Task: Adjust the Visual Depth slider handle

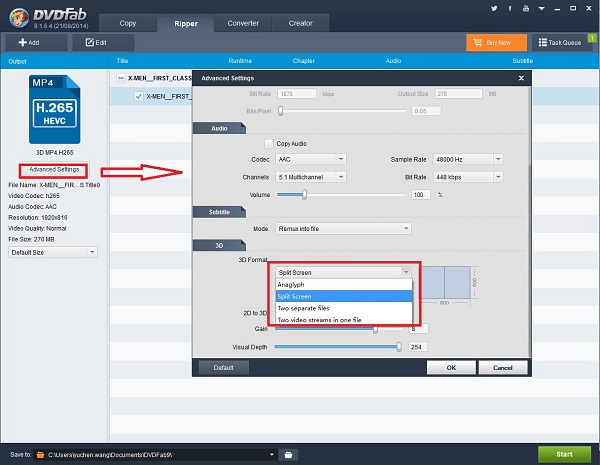Action: pos(399,347)
